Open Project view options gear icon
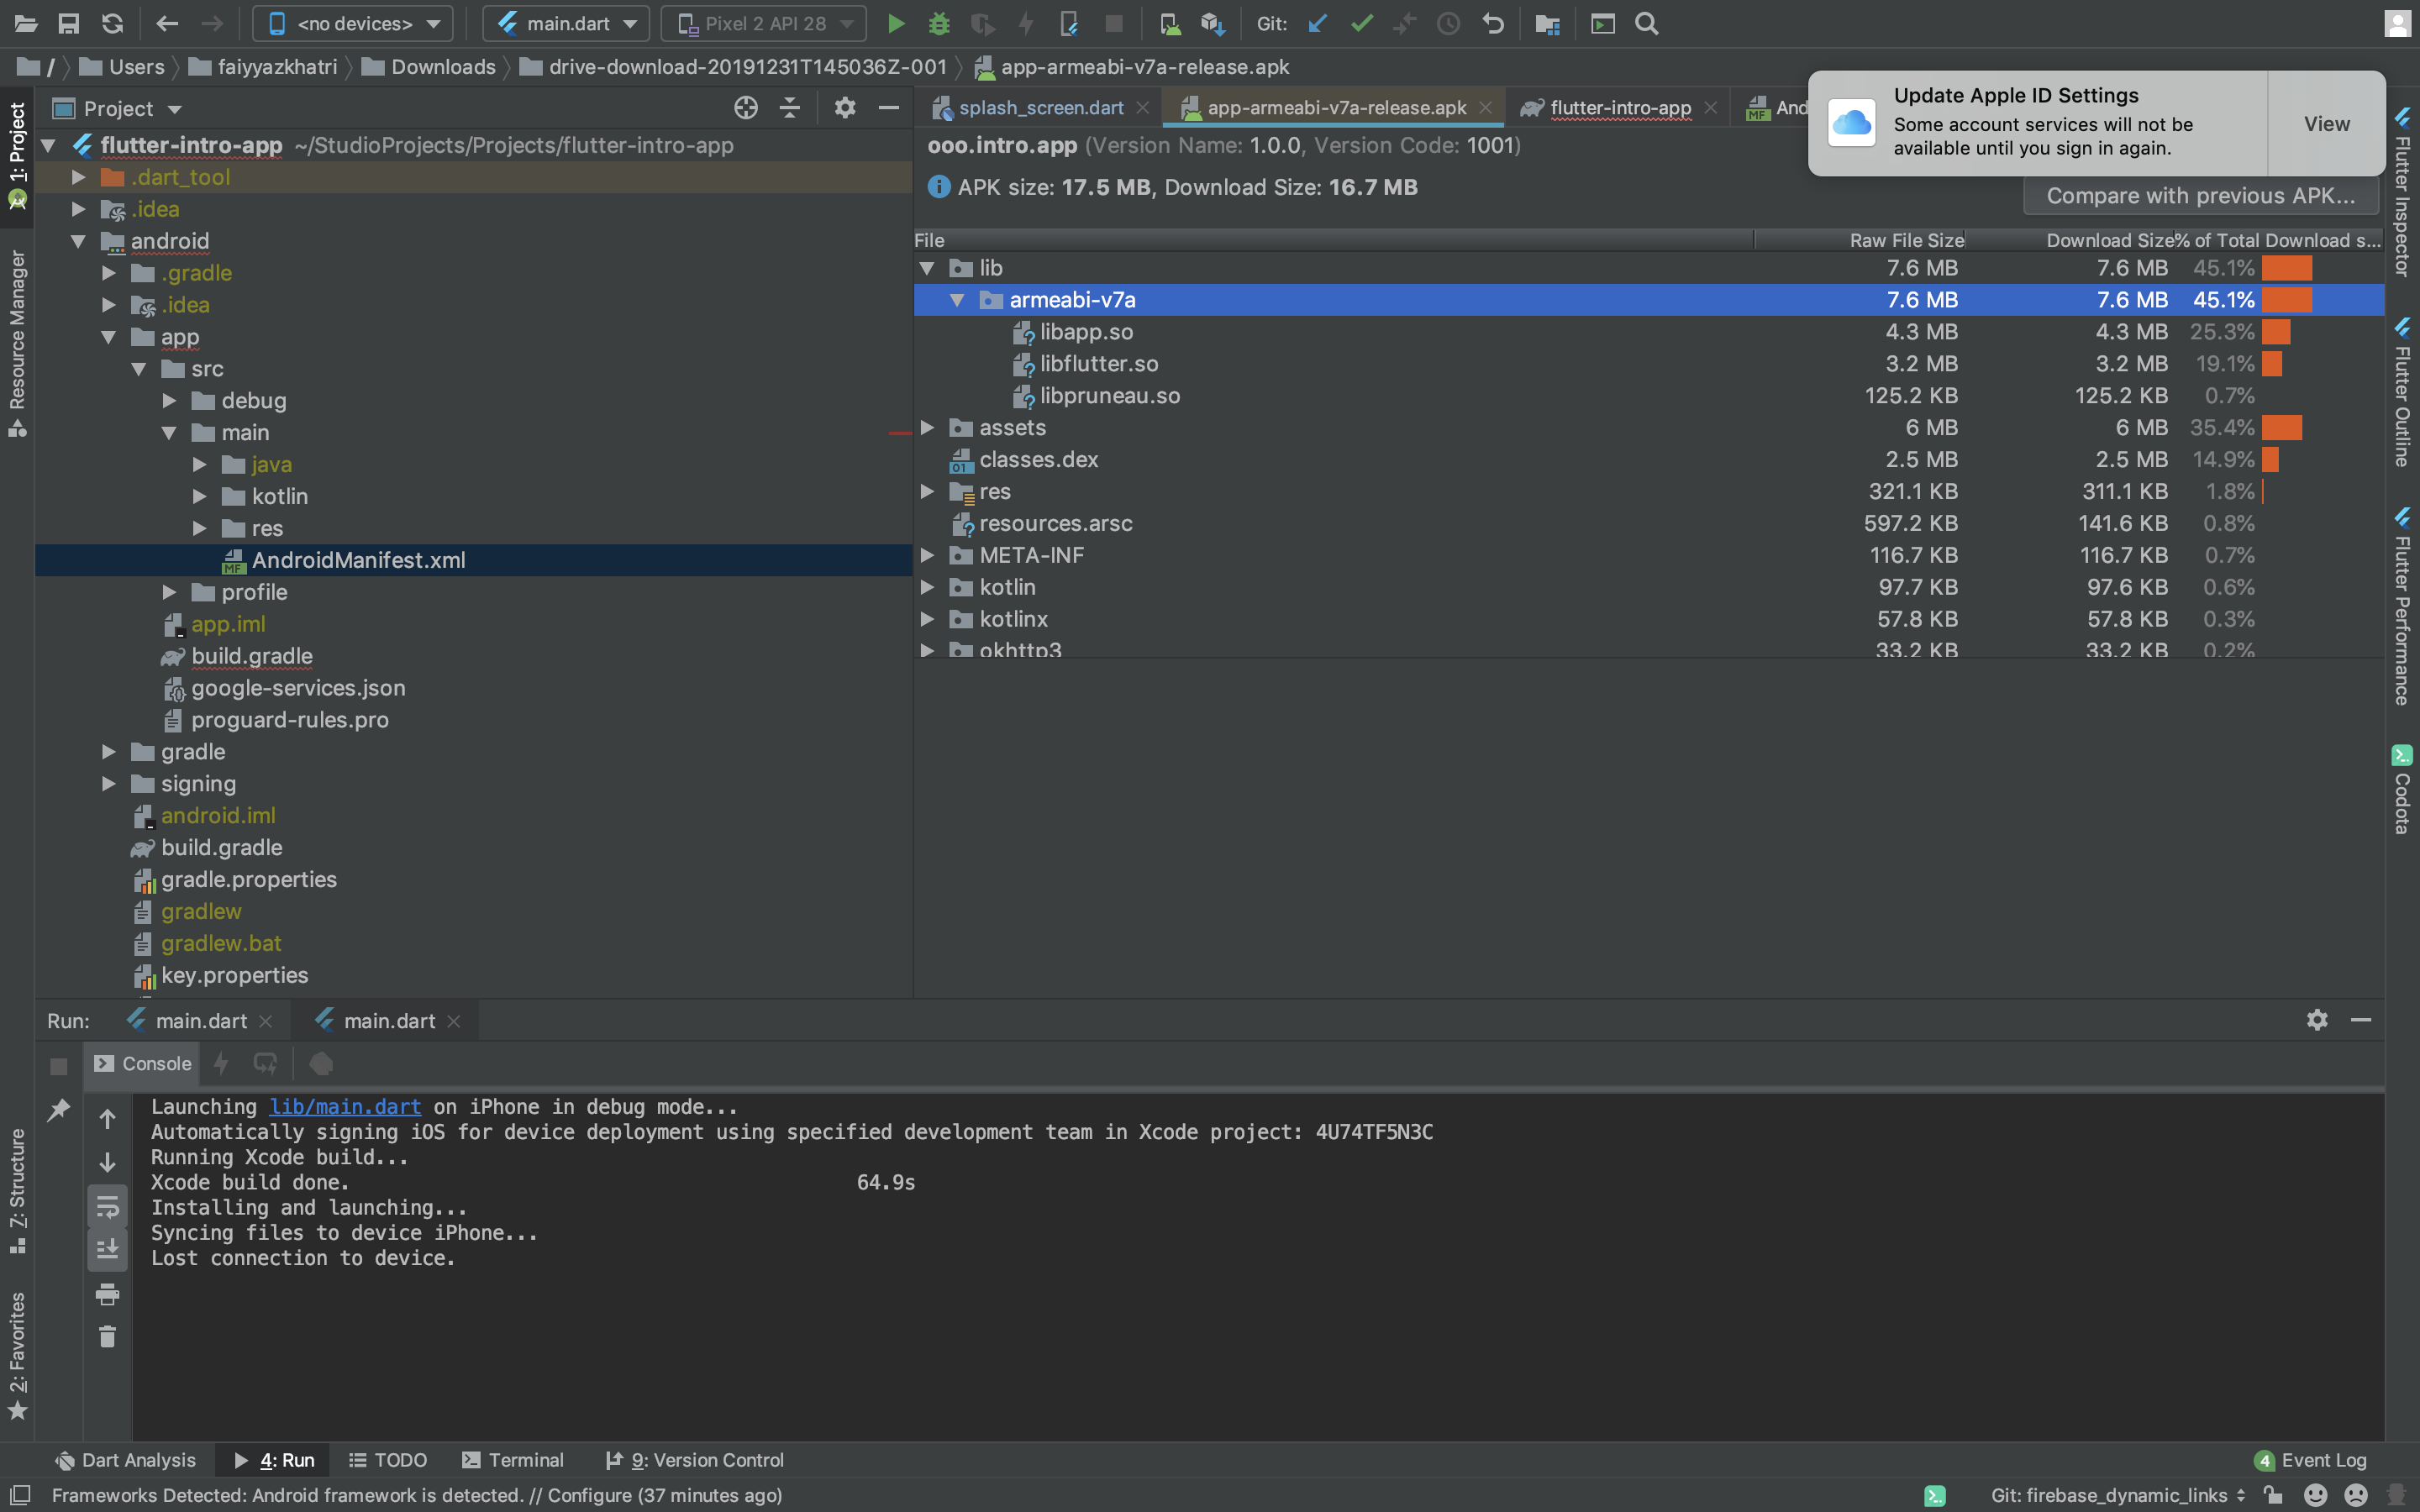The width and height of the screenshot is (2420, 1512). pyautogui.click(x=845, y=108)
